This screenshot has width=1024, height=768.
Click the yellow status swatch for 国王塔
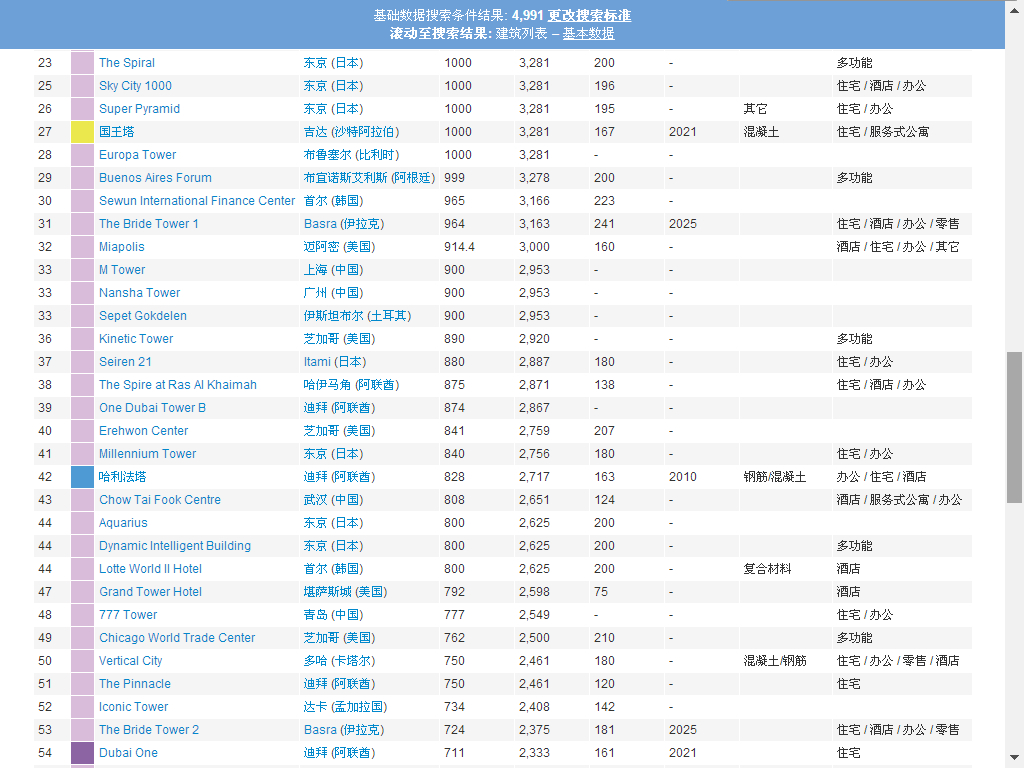coord(82,132)
